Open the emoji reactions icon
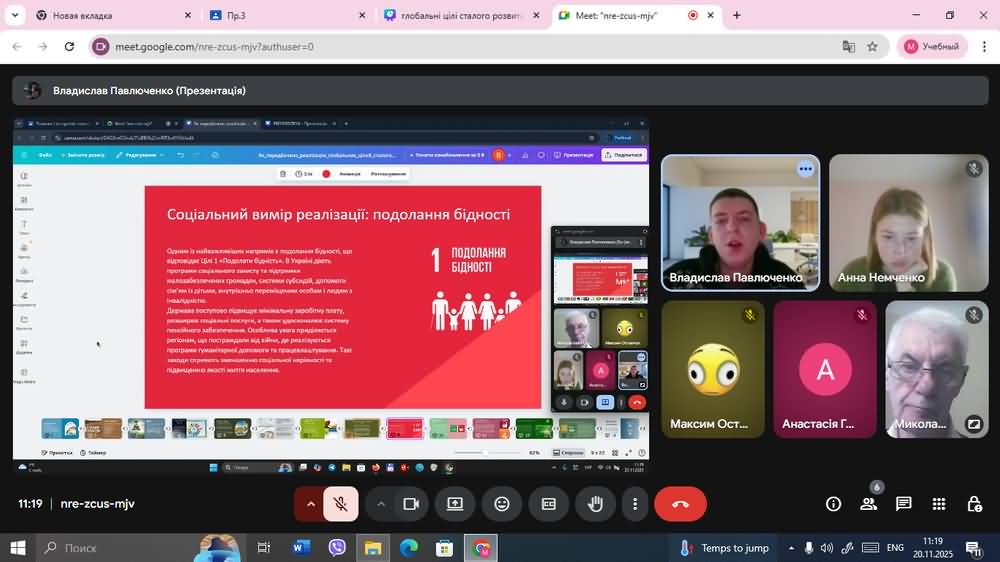The height and width of the screenshot is (562, 1000). [502, 504]
